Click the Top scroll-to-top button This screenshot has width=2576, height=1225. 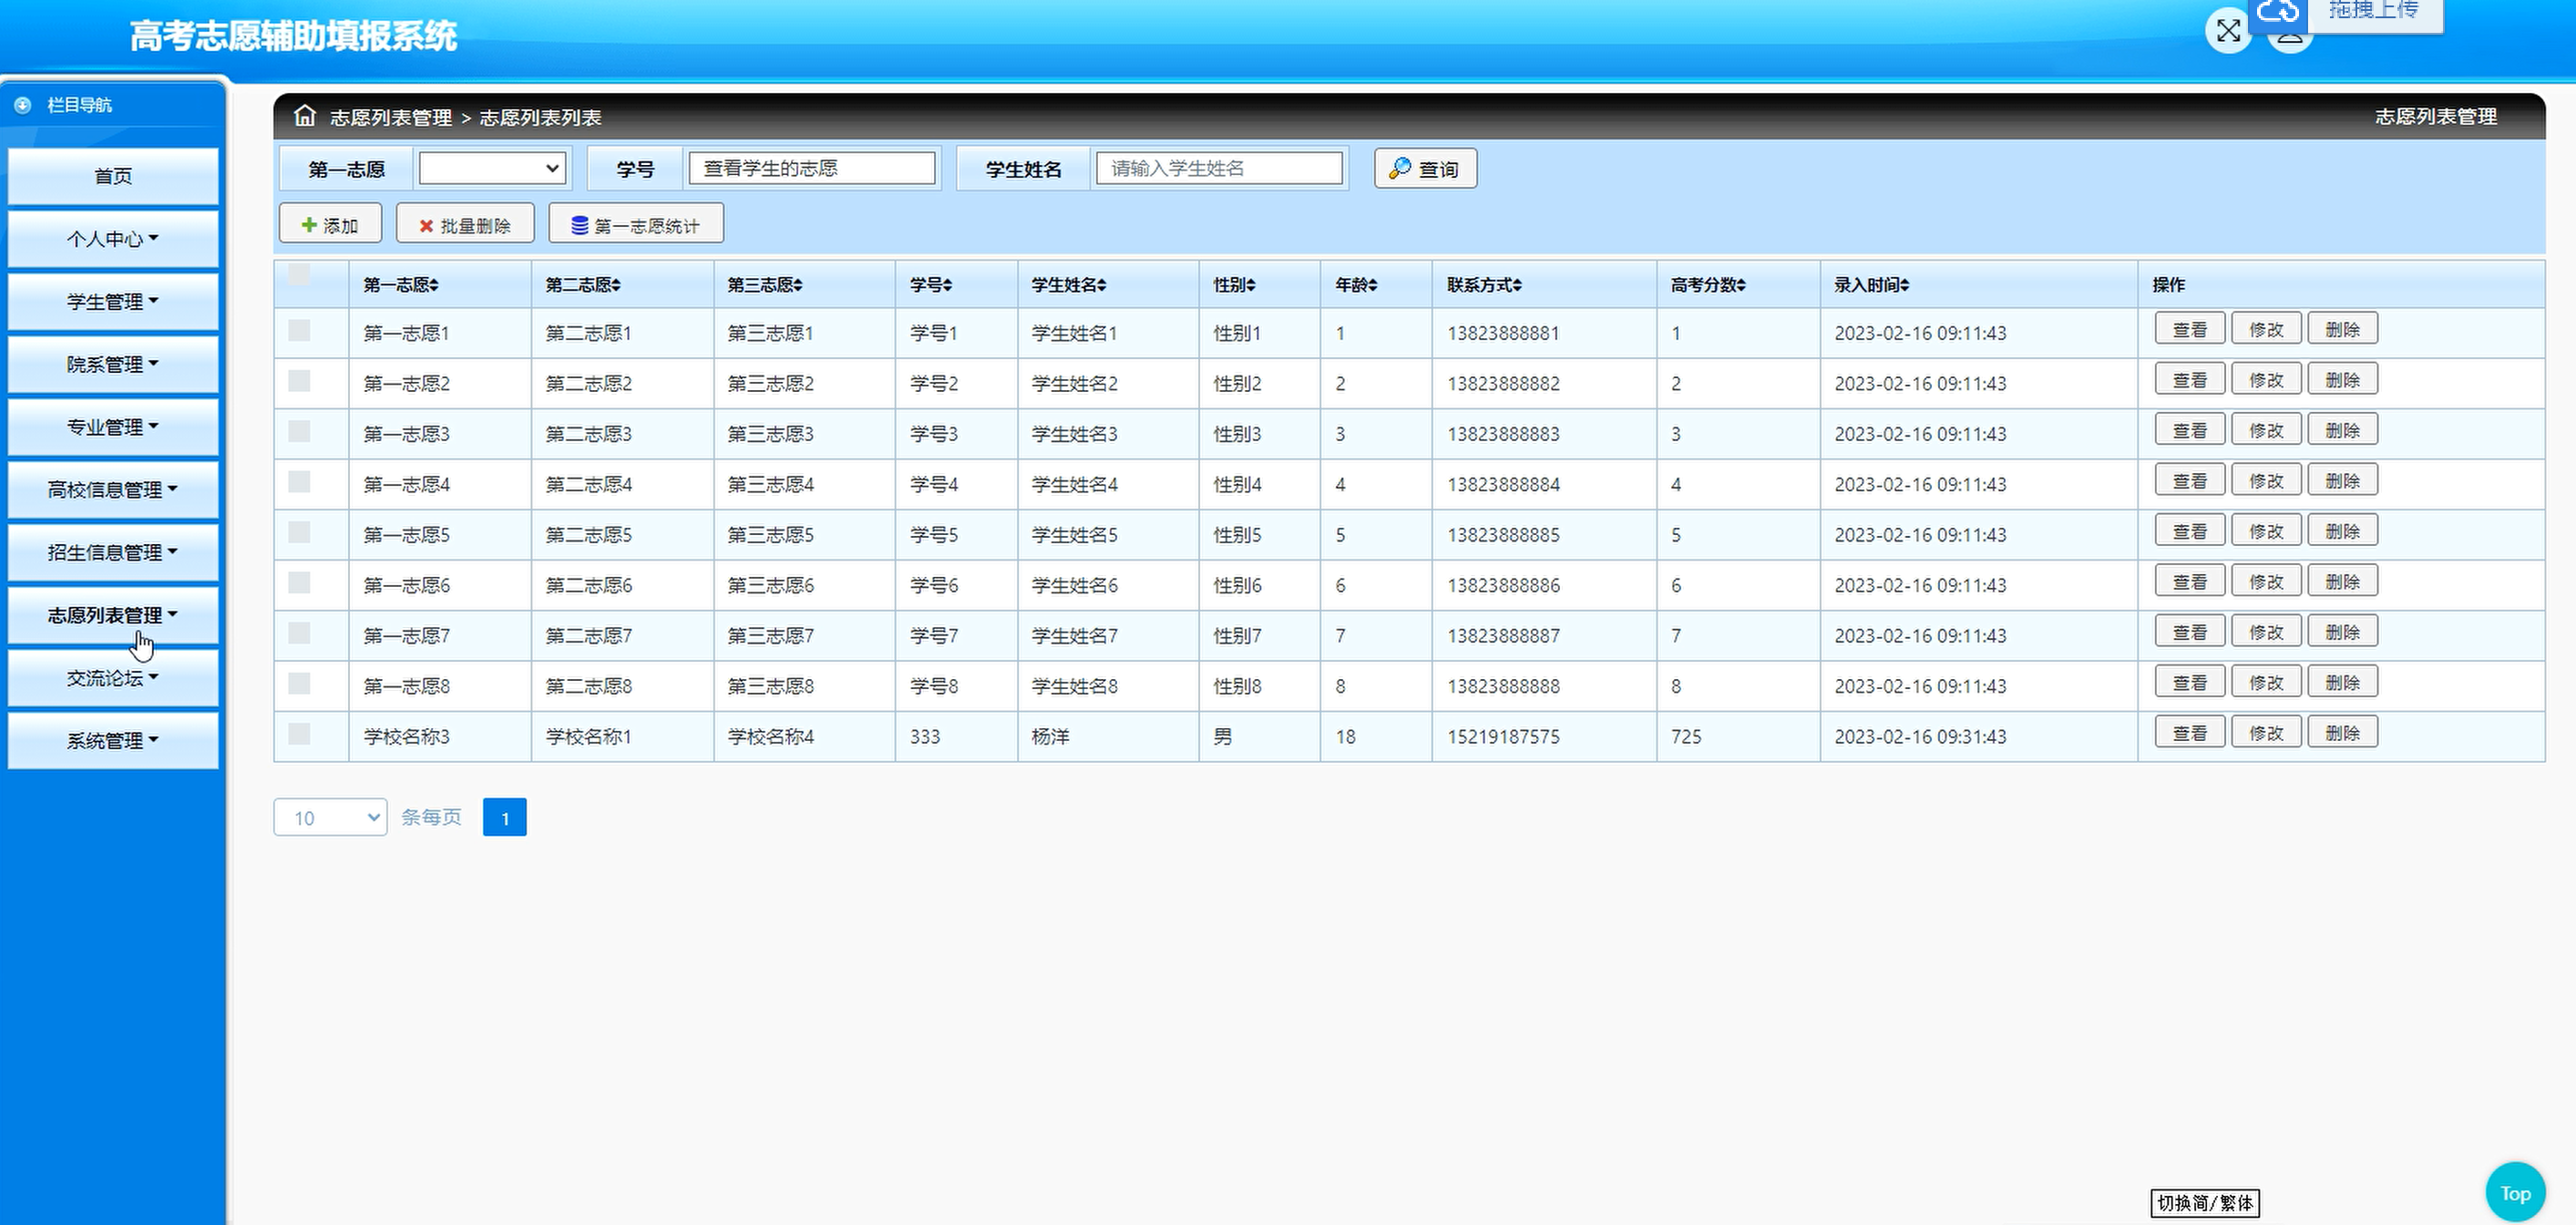2515,1192
